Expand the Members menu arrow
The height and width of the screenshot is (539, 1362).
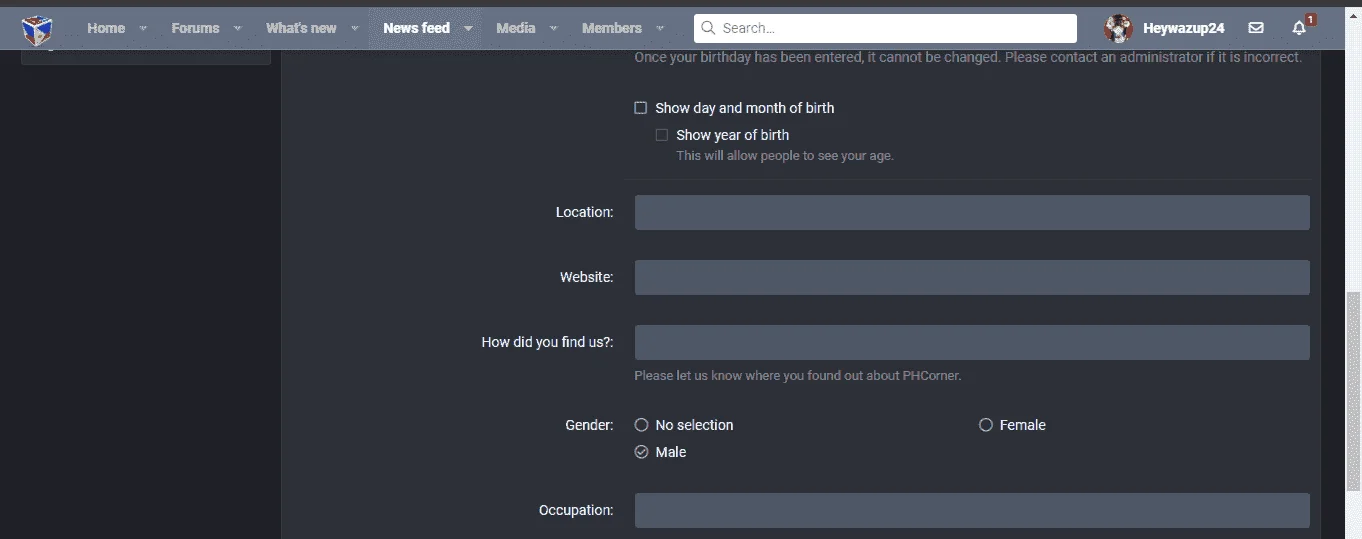click(660, 28)
